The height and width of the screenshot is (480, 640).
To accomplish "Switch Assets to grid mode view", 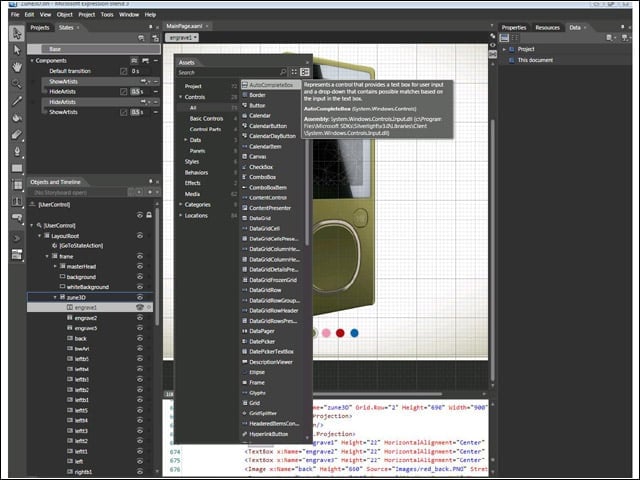I will 294,72.
